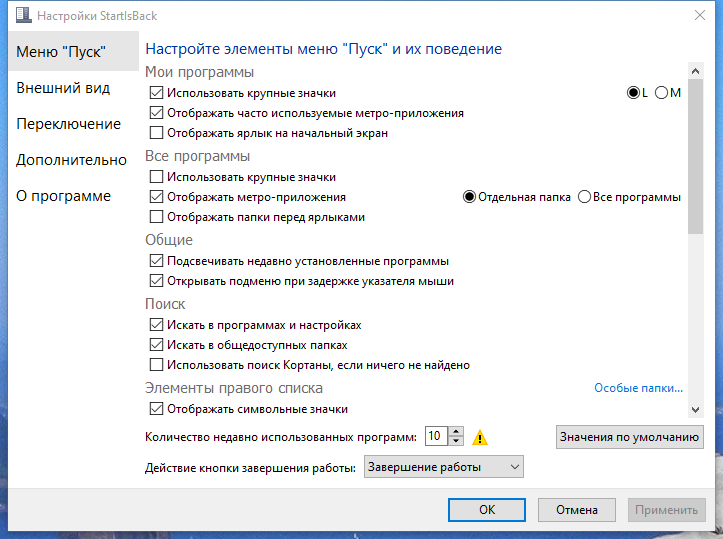Toggle Подсвечивать недавно установленные программы

click(x=156, y=261)
